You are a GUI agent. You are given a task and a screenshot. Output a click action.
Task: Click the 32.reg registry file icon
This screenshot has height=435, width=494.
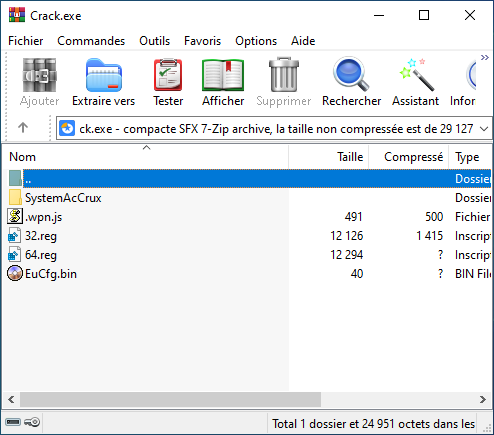point(14,235)
